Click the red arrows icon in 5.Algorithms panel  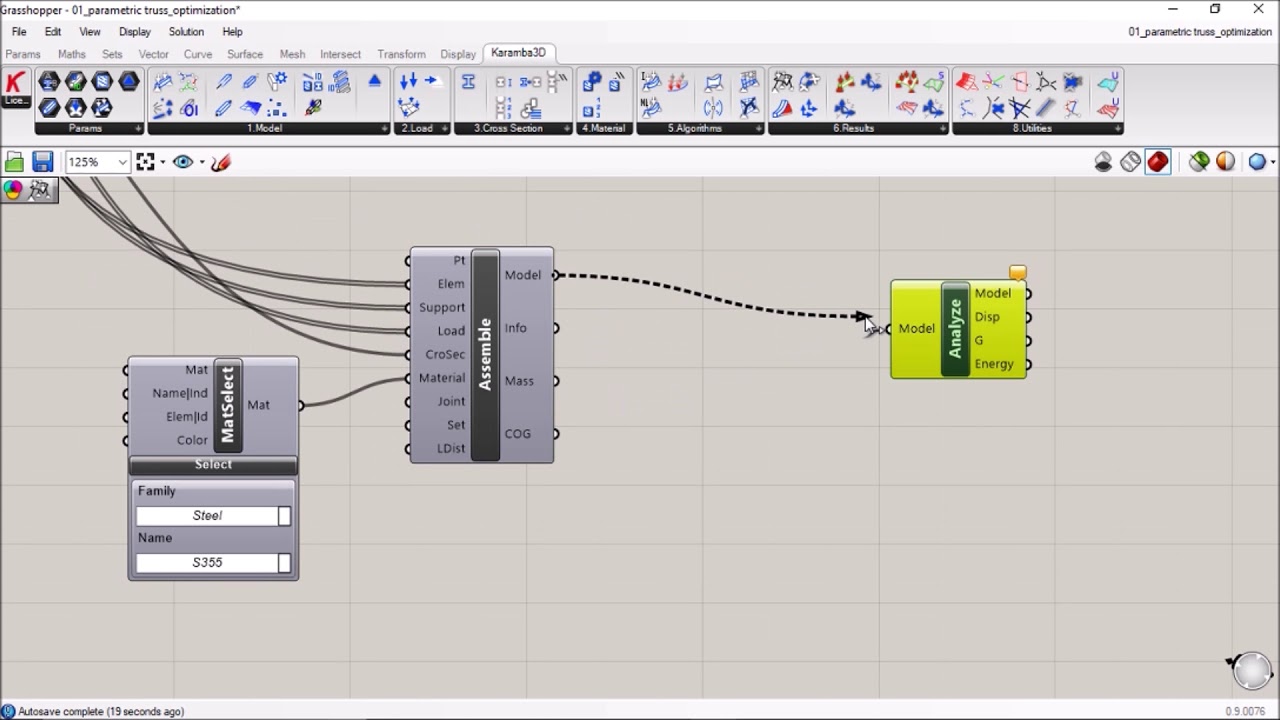click(678, 82)
